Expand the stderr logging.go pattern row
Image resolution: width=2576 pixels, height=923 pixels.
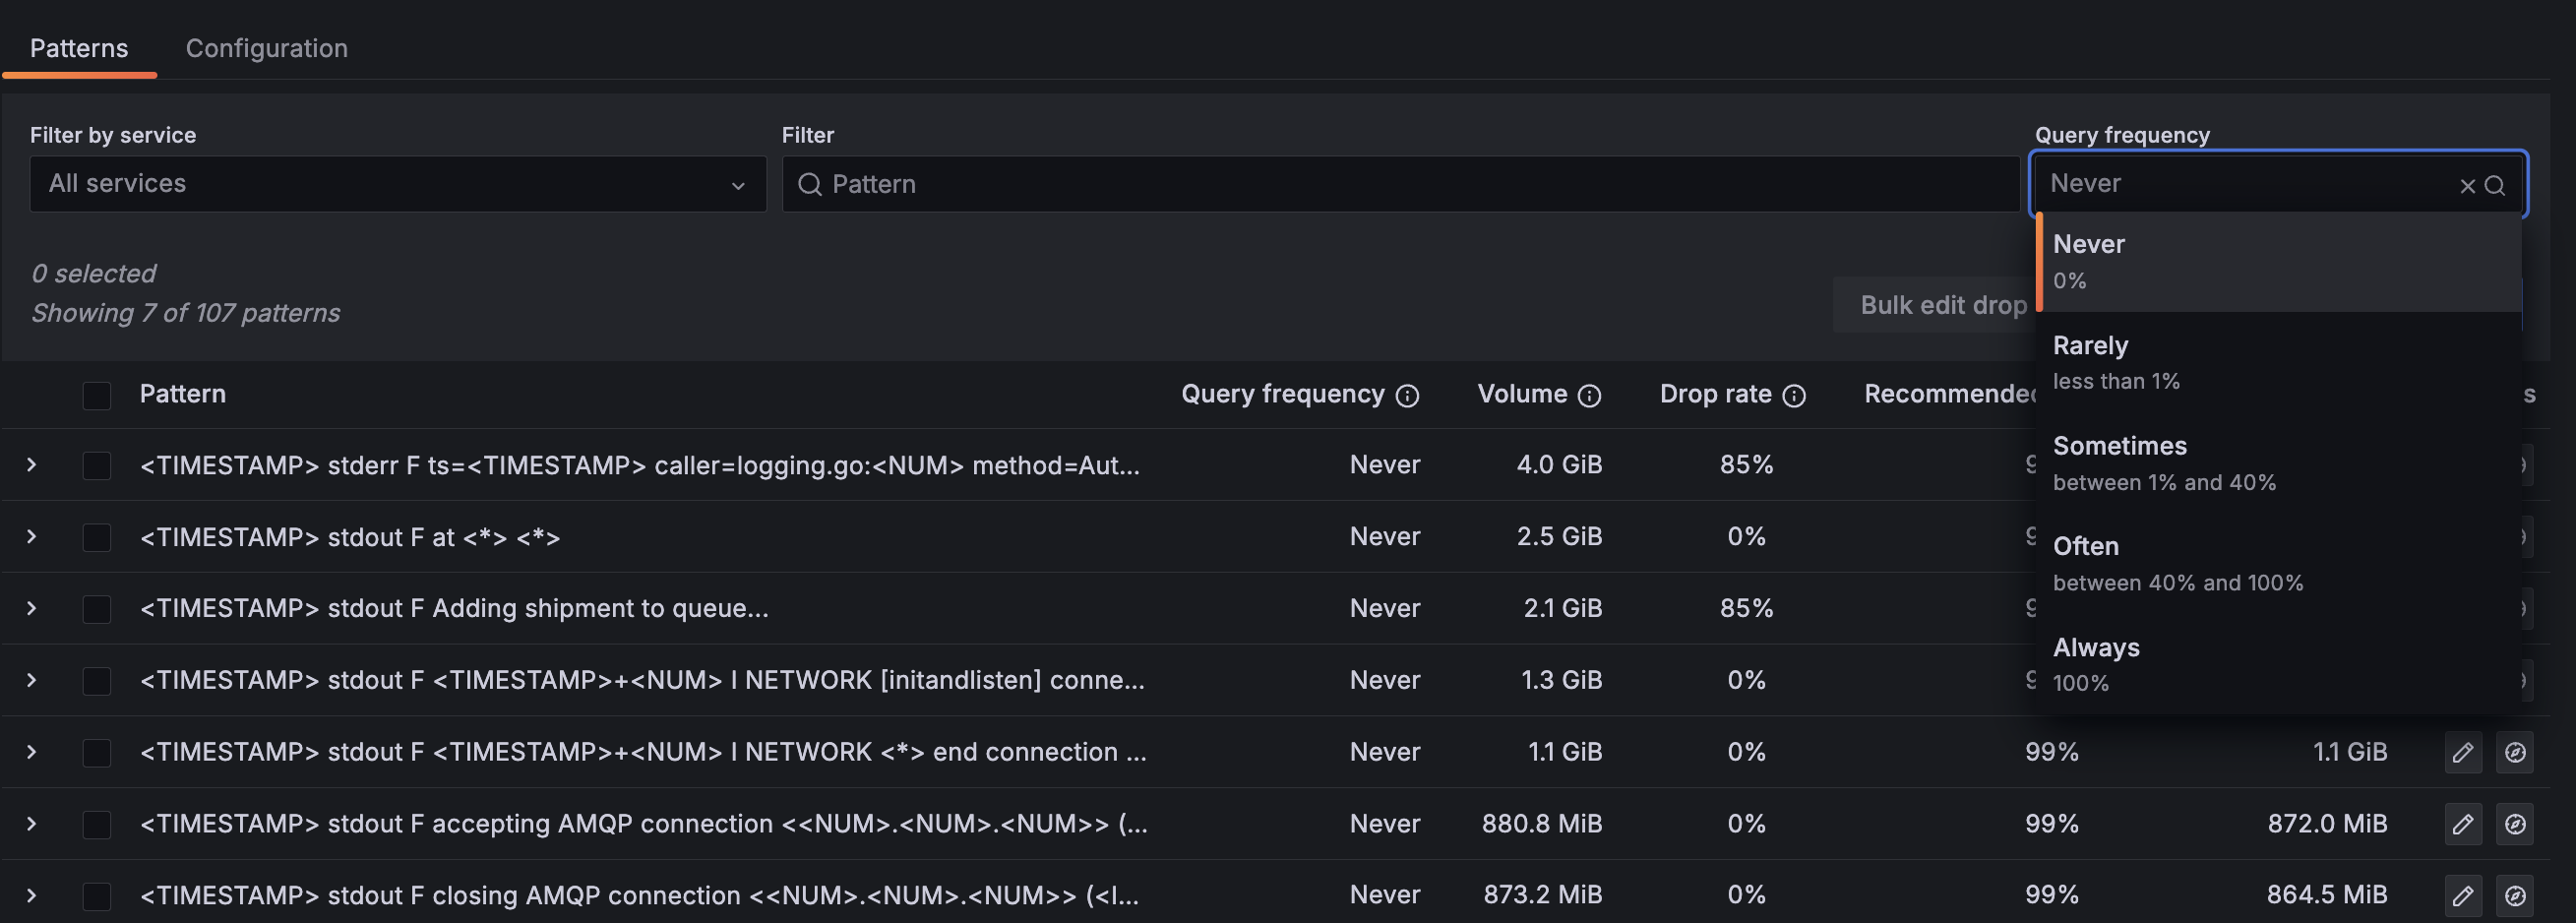pyautogui.click(x=32, y=465)
